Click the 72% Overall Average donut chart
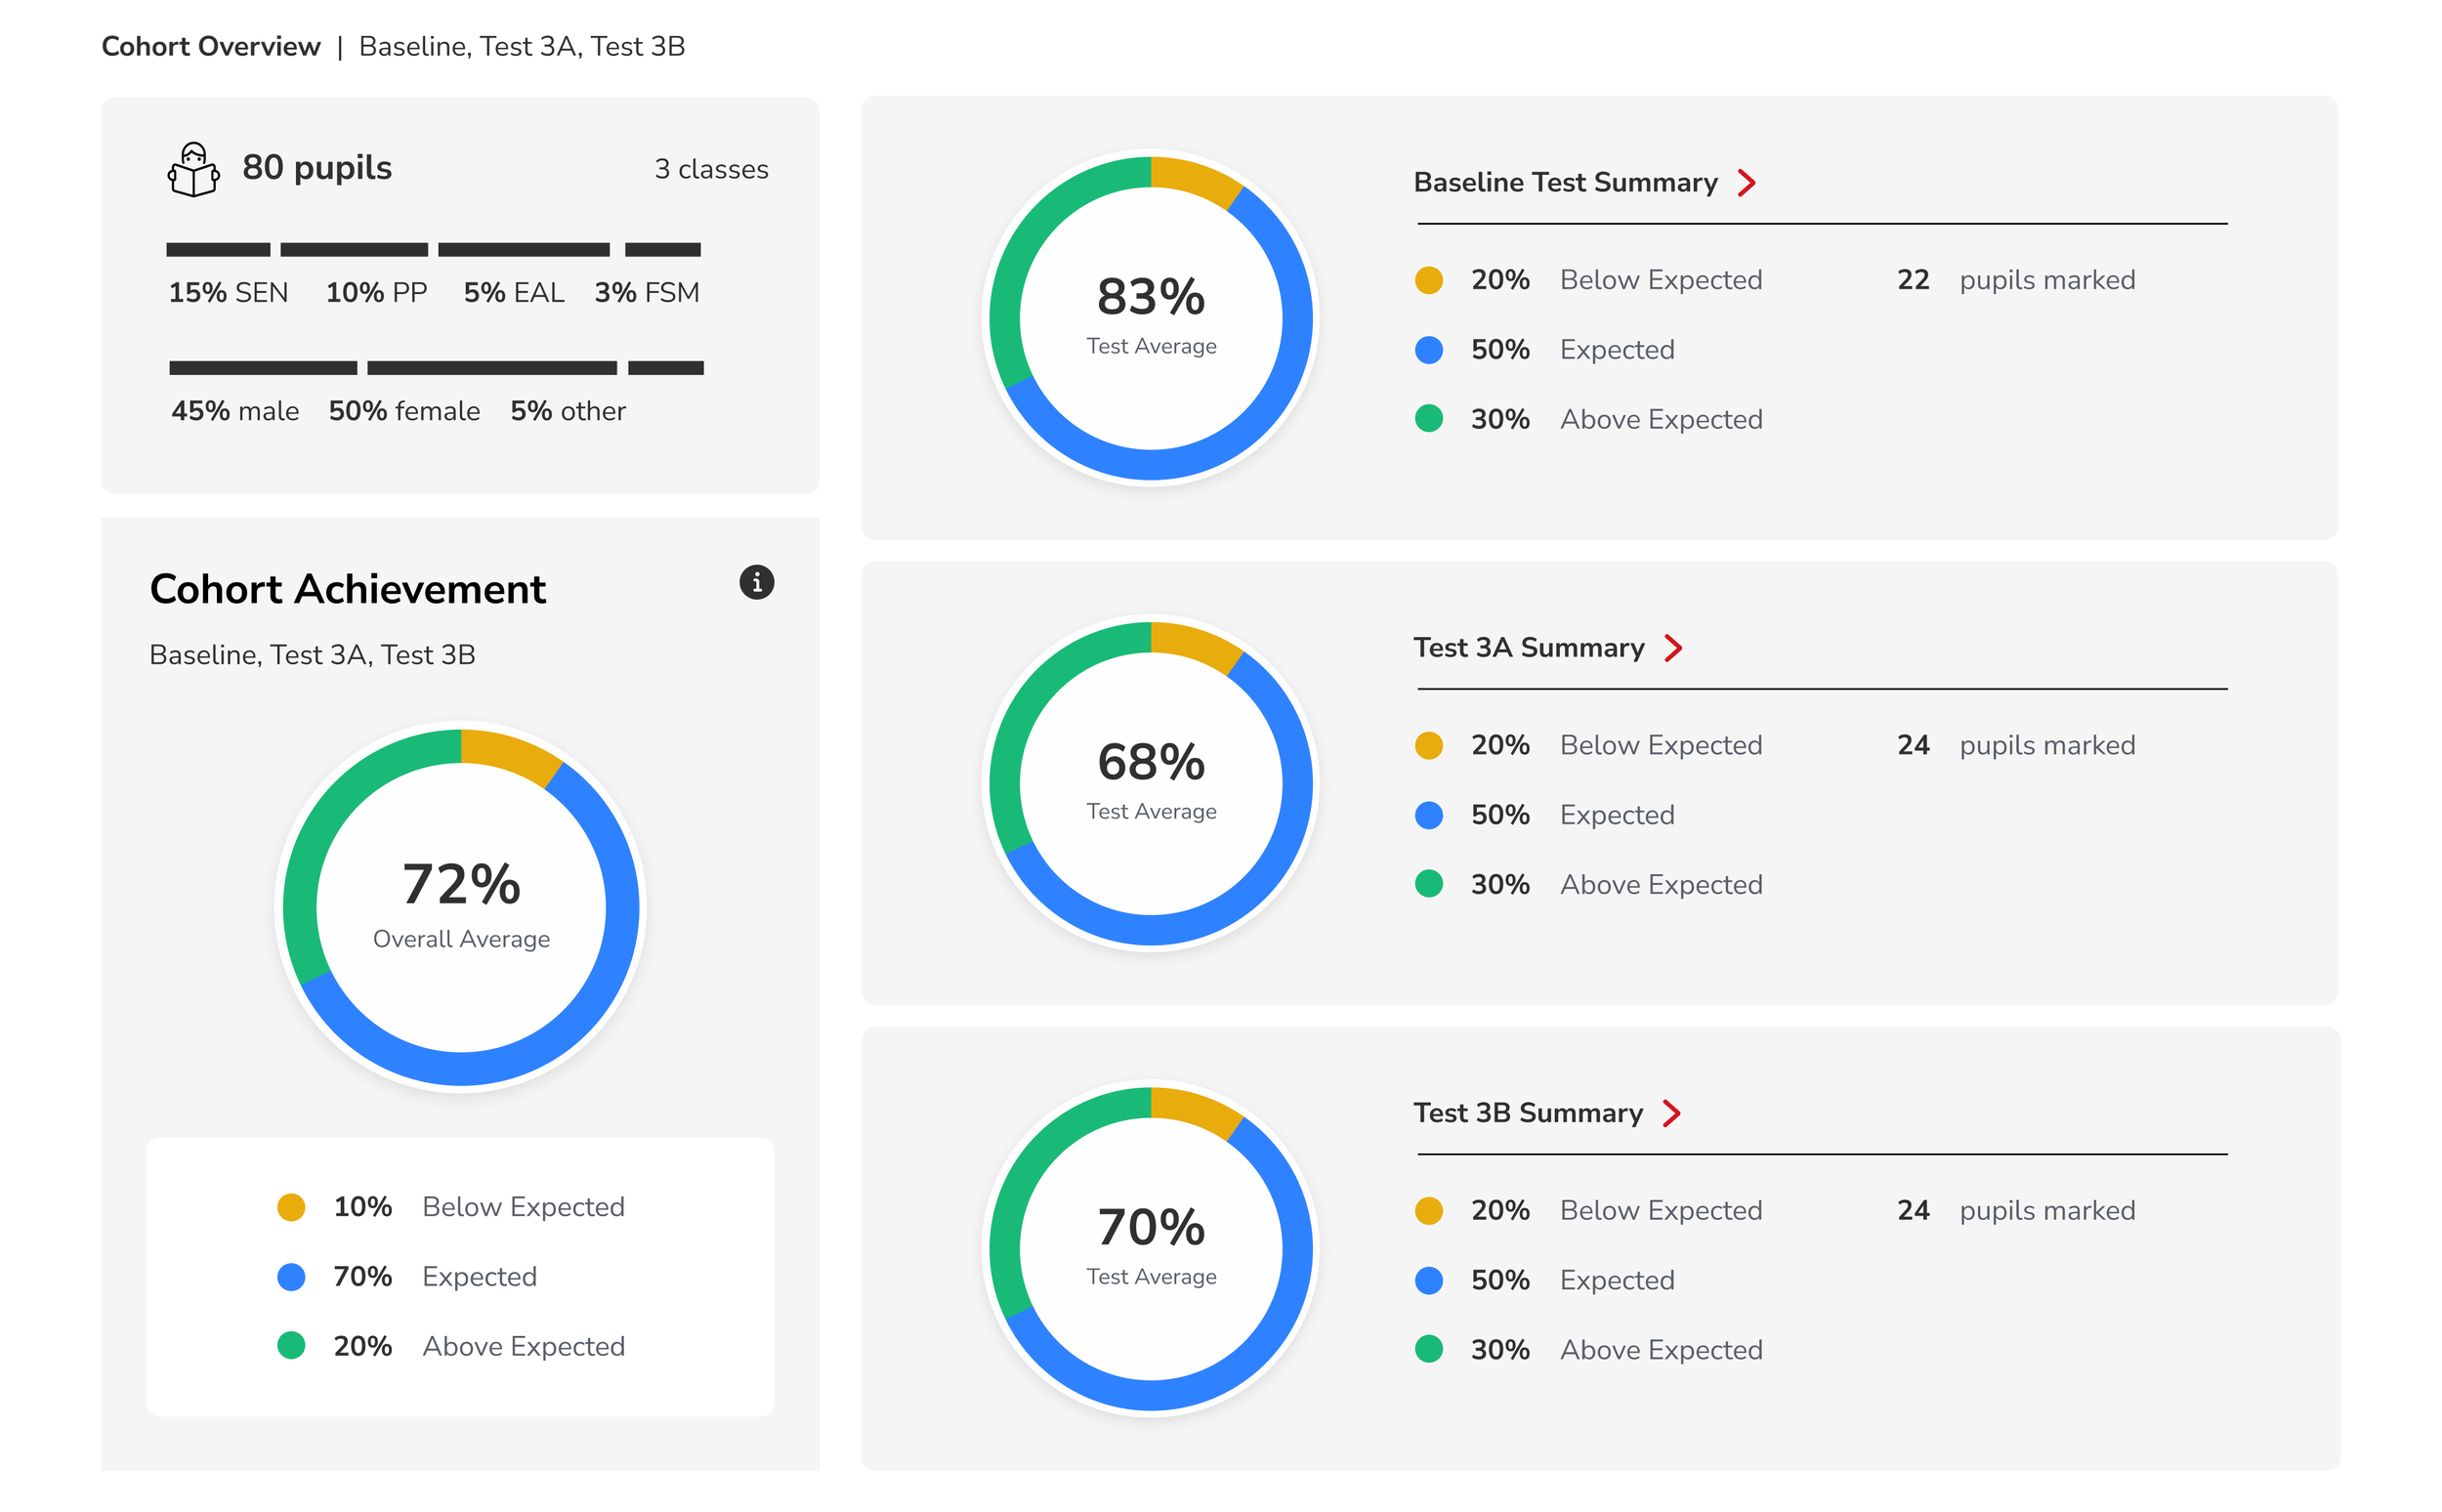 461,907
